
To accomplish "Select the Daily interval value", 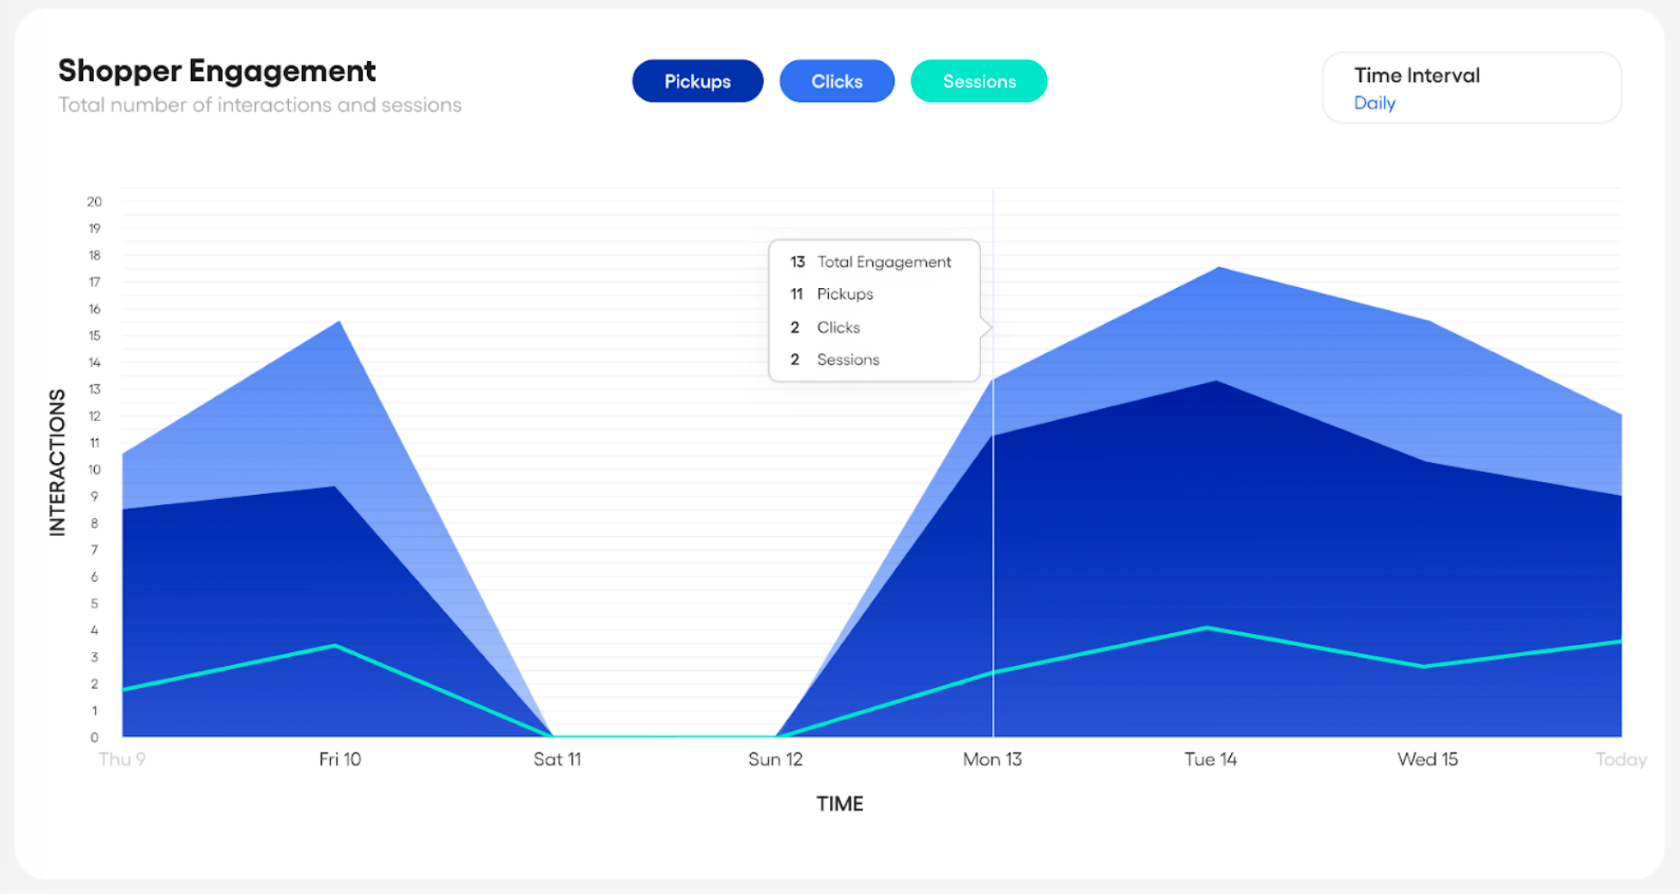I will [x=1374, y=103].
